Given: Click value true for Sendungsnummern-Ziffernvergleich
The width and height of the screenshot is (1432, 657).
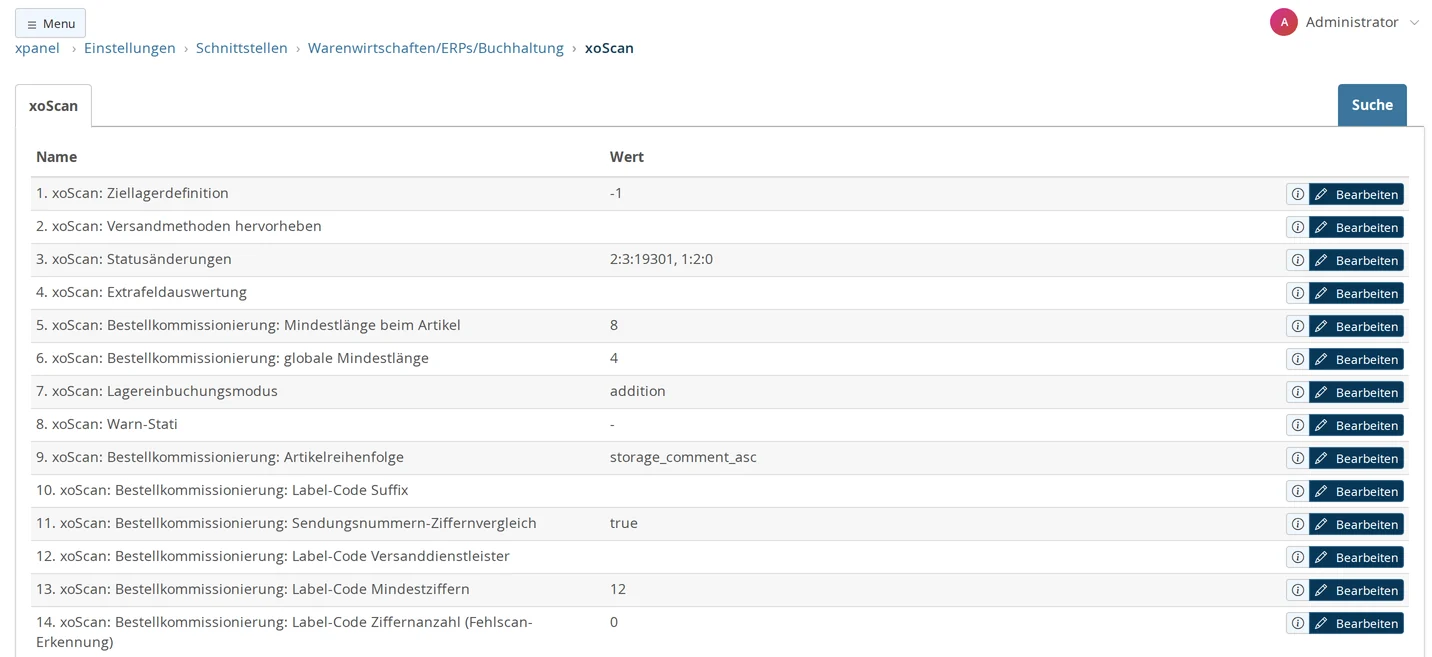Looking at the screenshot, I should [624, 523].
